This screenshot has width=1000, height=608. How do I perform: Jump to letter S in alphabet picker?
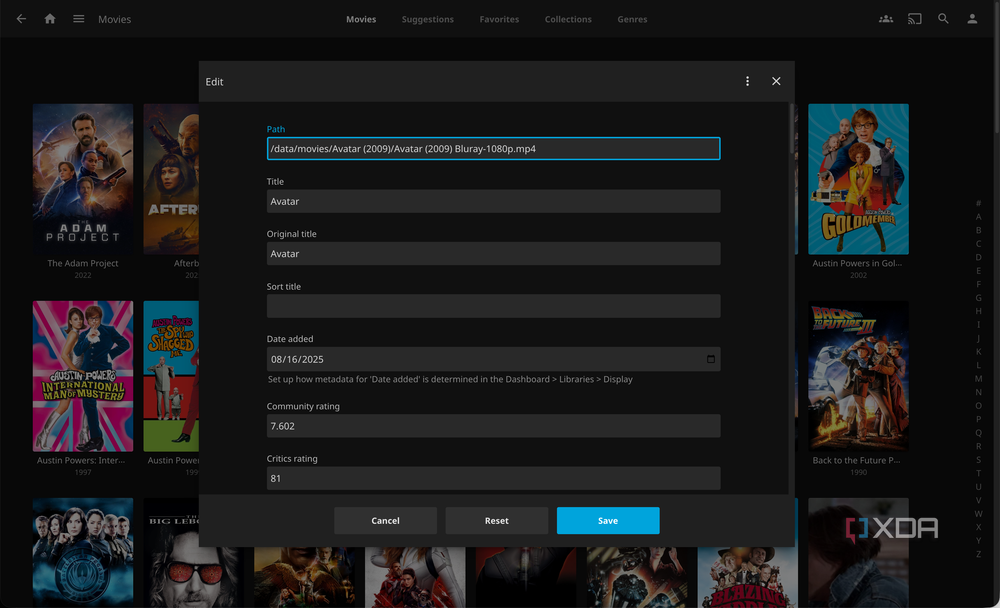click(978, 459)
